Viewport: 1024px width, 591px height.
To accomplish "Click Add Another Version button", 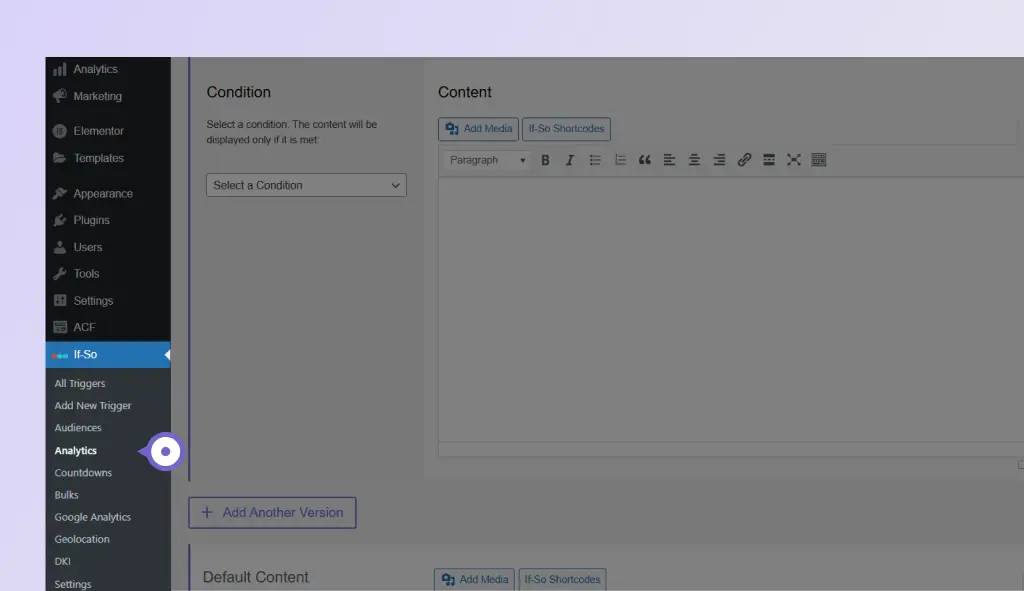I will 272,513.
